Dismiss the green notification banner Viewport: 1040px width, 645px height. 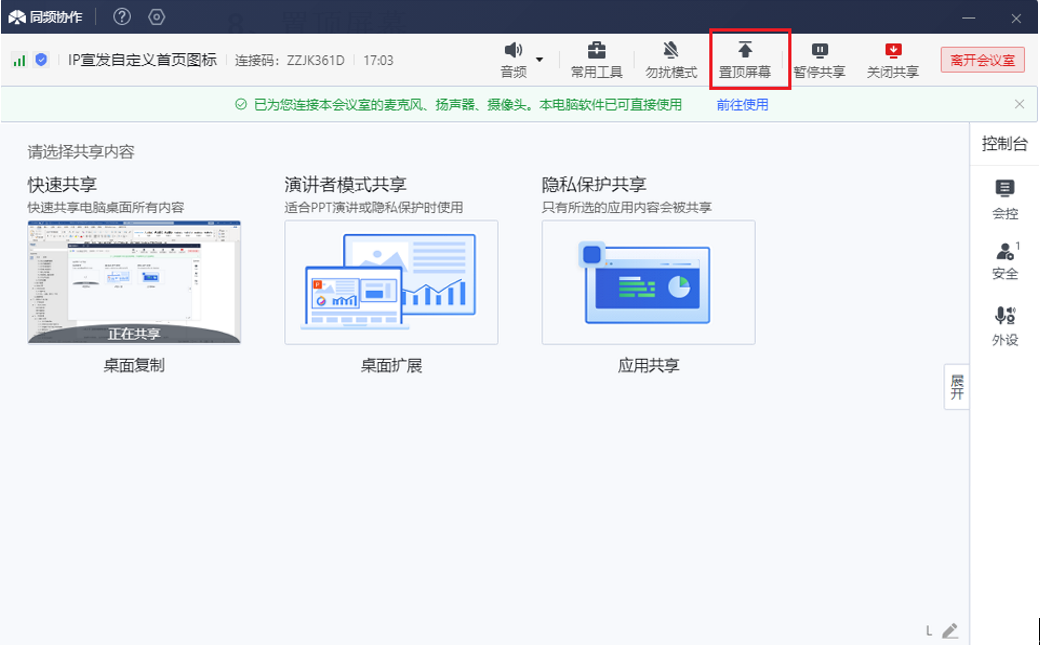1019,104
